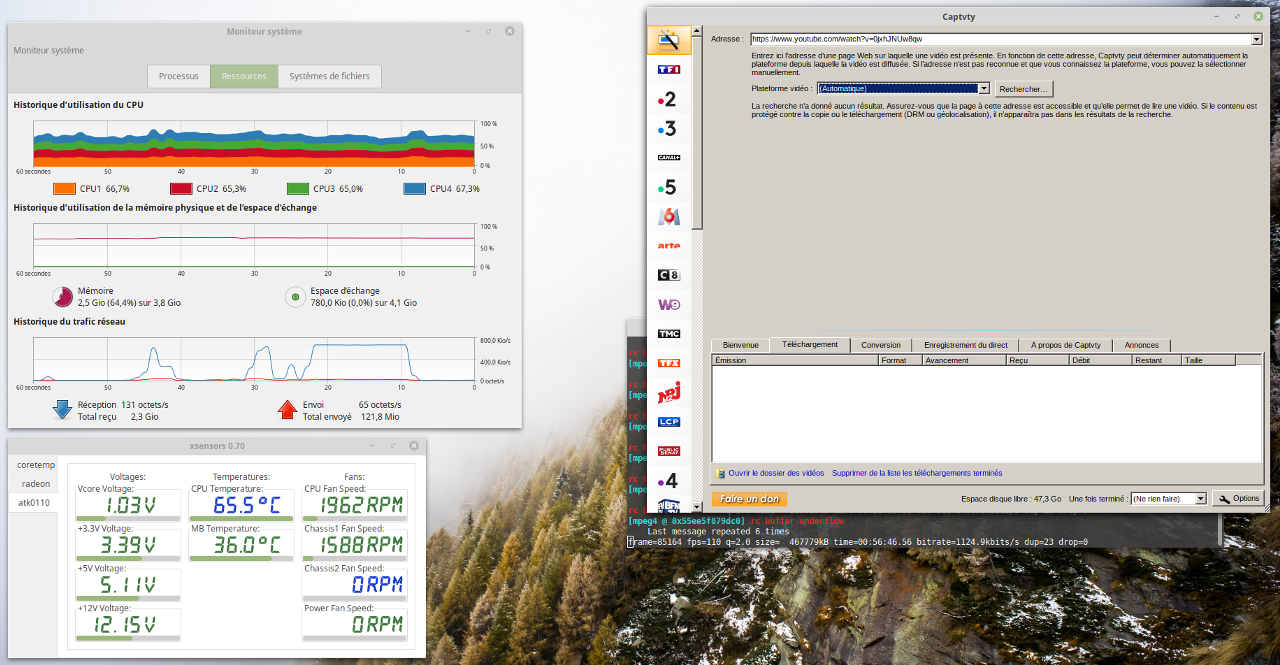Expand the Adresse URL history dropdown
This screenshot has height=665, width=1280.
coord(1257,39)
